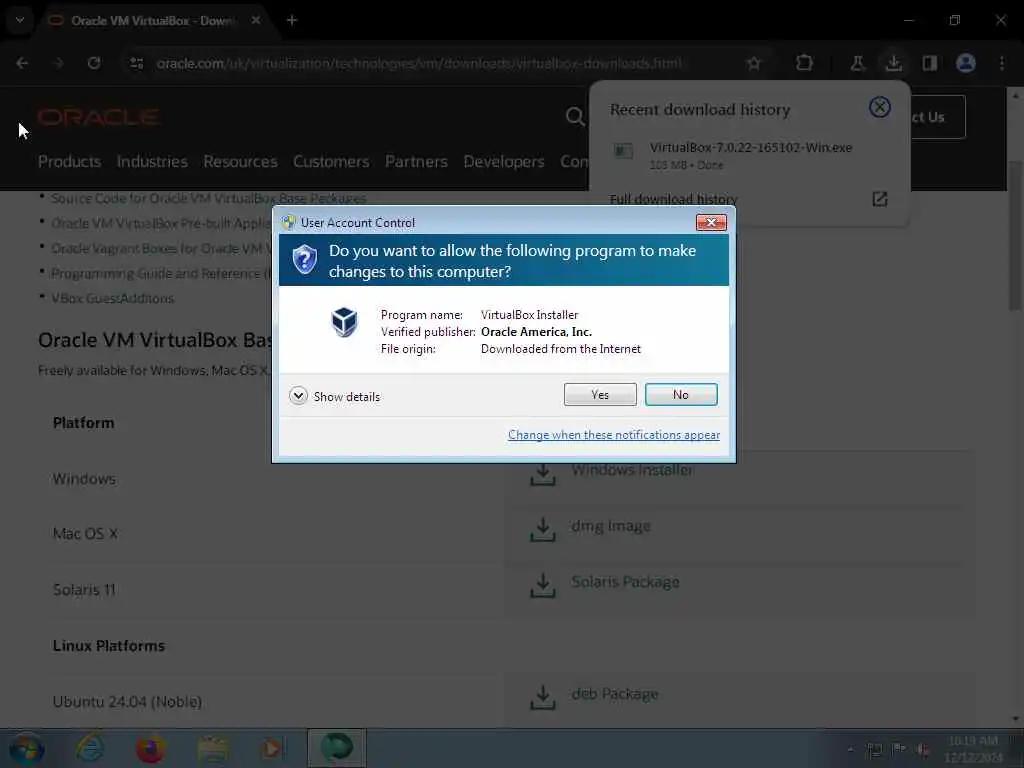Viewport: 1024px width, 768px height.
Task: Open Firefox from taskbar
Action: click(150, 748)
